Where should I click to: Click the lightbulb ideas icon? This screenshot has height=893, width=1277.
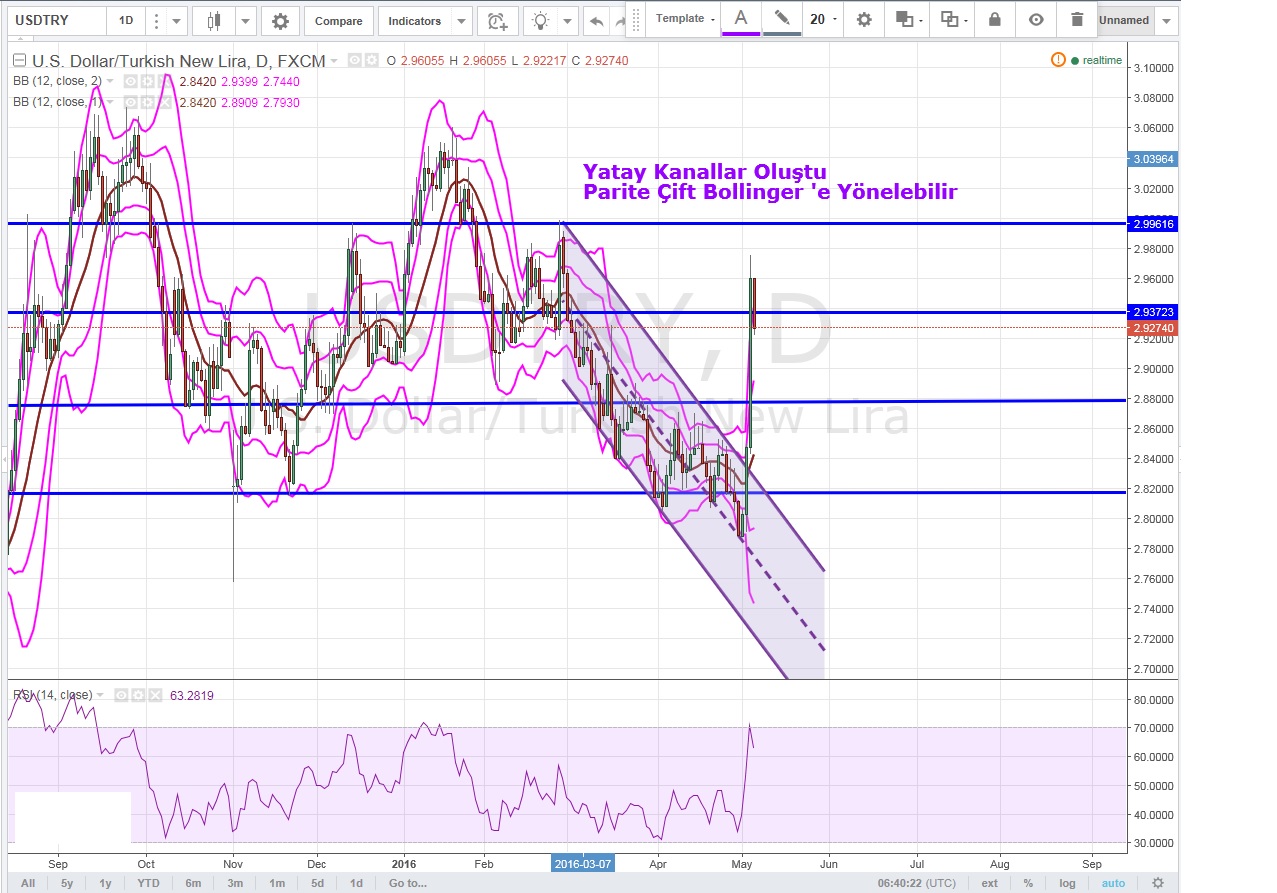tap(541, 21)
